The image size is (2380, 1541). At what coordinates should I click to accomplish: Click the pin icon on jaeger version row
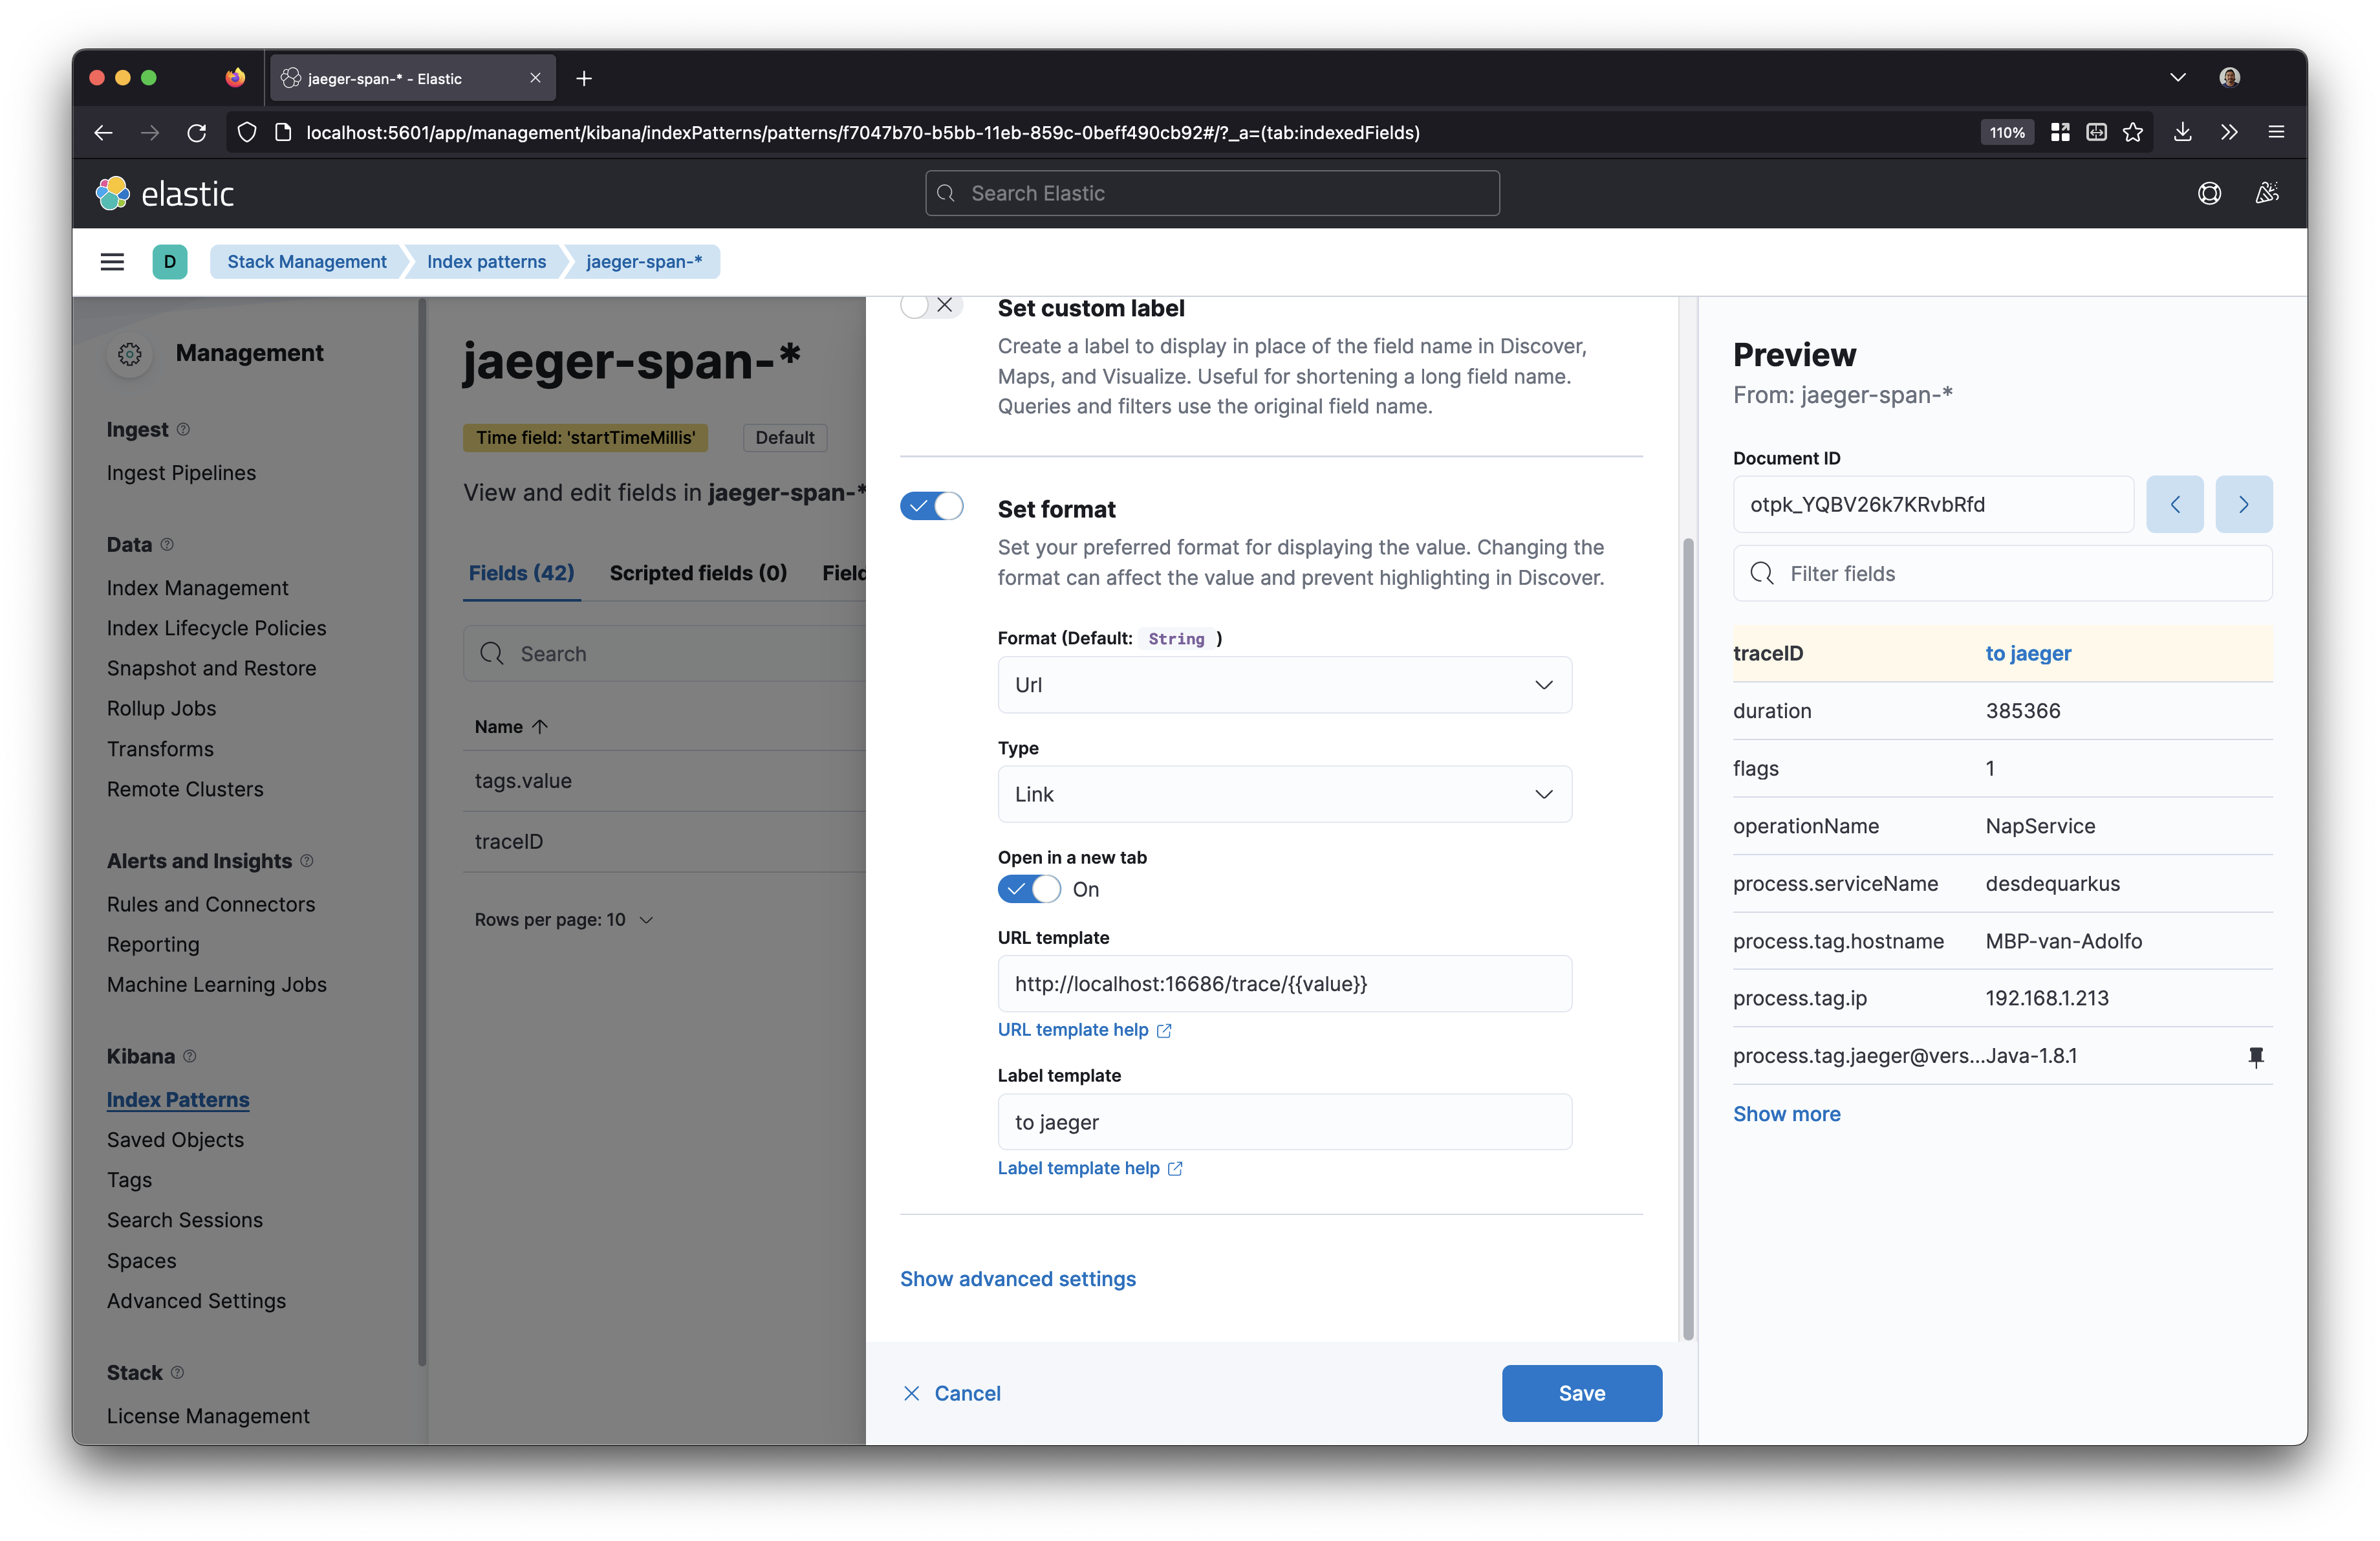2255,1056
